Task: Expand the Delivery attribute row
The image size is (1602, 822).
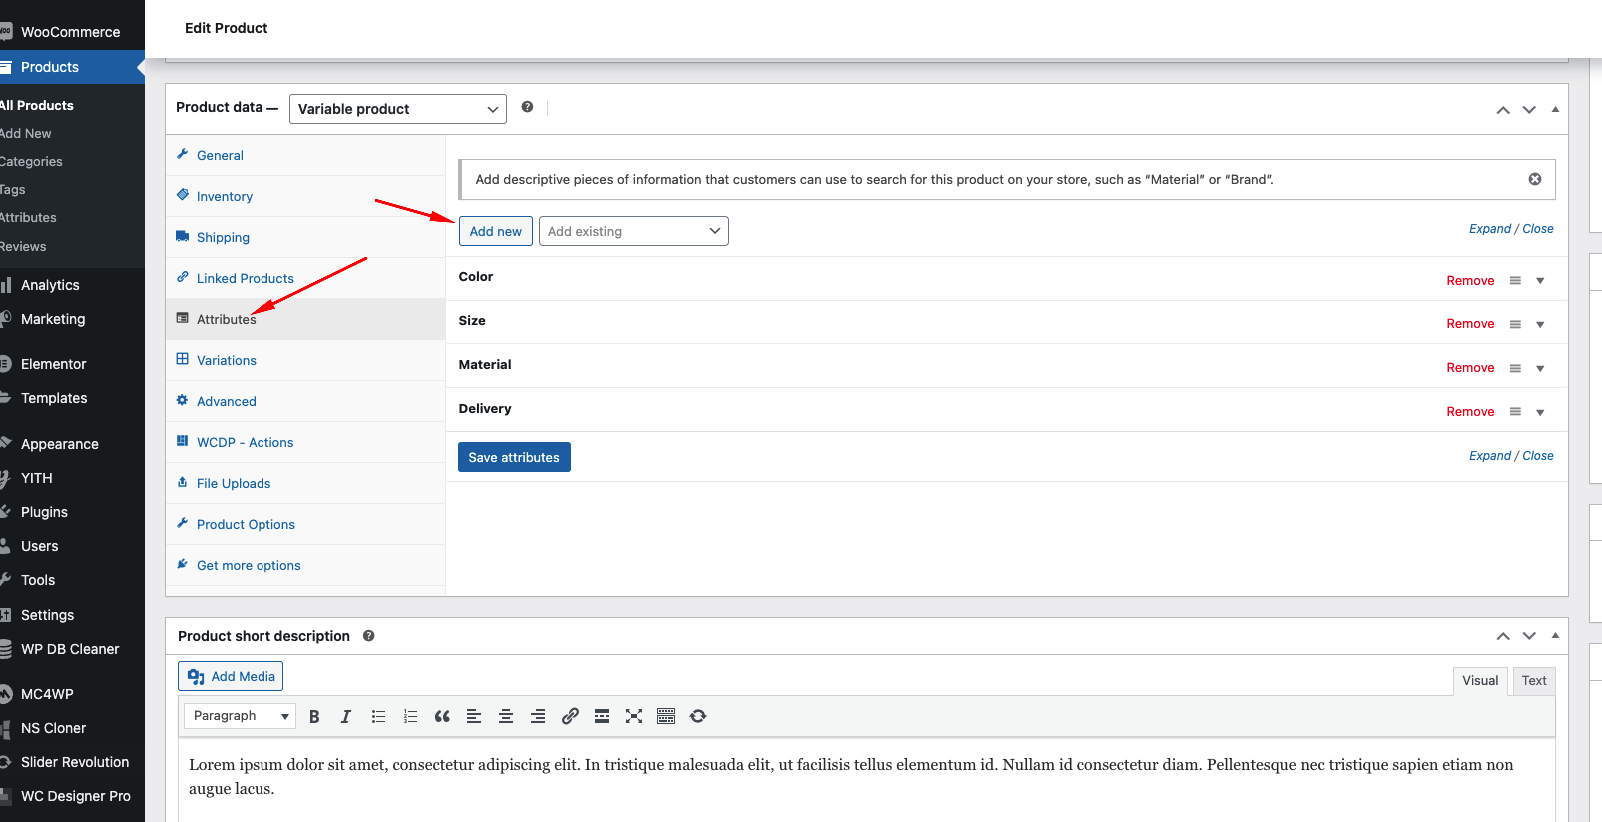Action: (1540, 412)
